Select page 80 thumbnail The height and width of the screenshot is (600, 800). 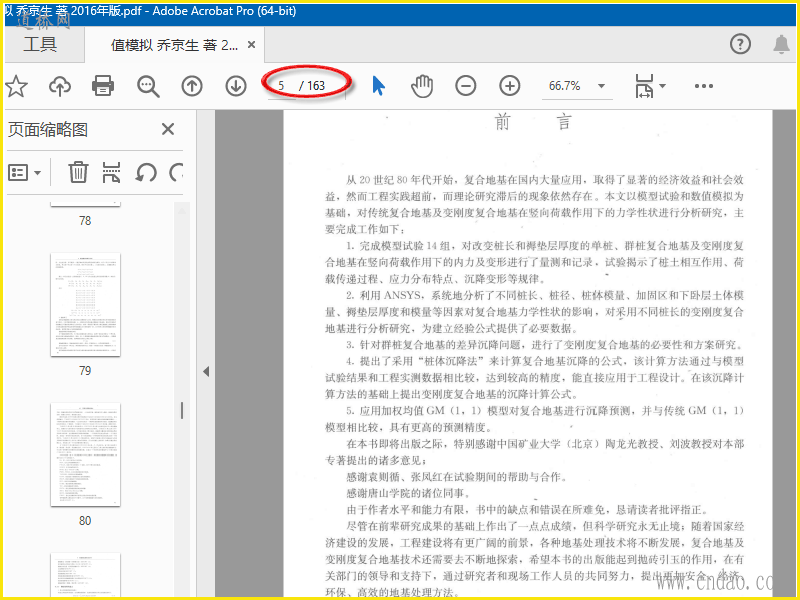point(85,455)
